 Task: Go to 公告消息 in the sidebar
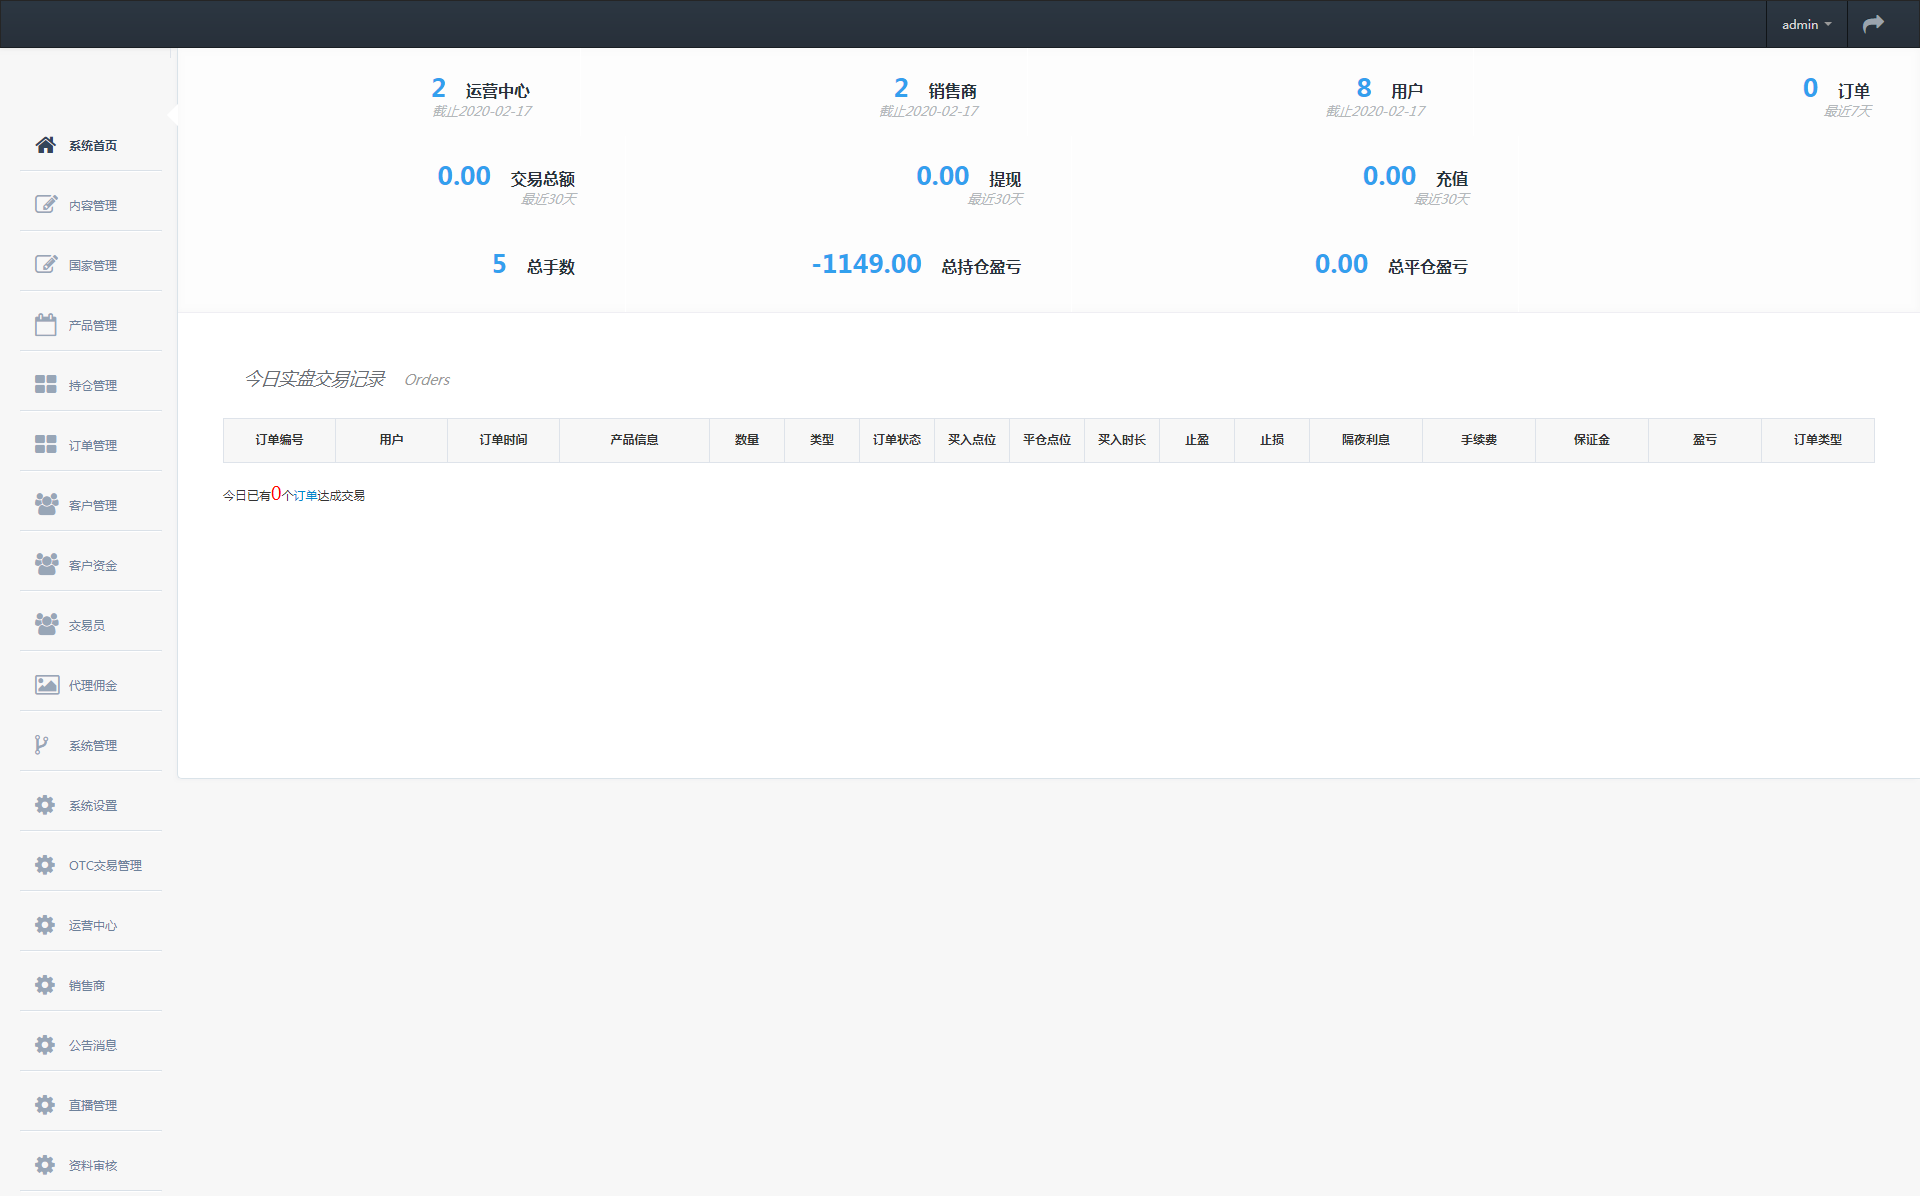pyautogui.click(x=92, y=1045)
